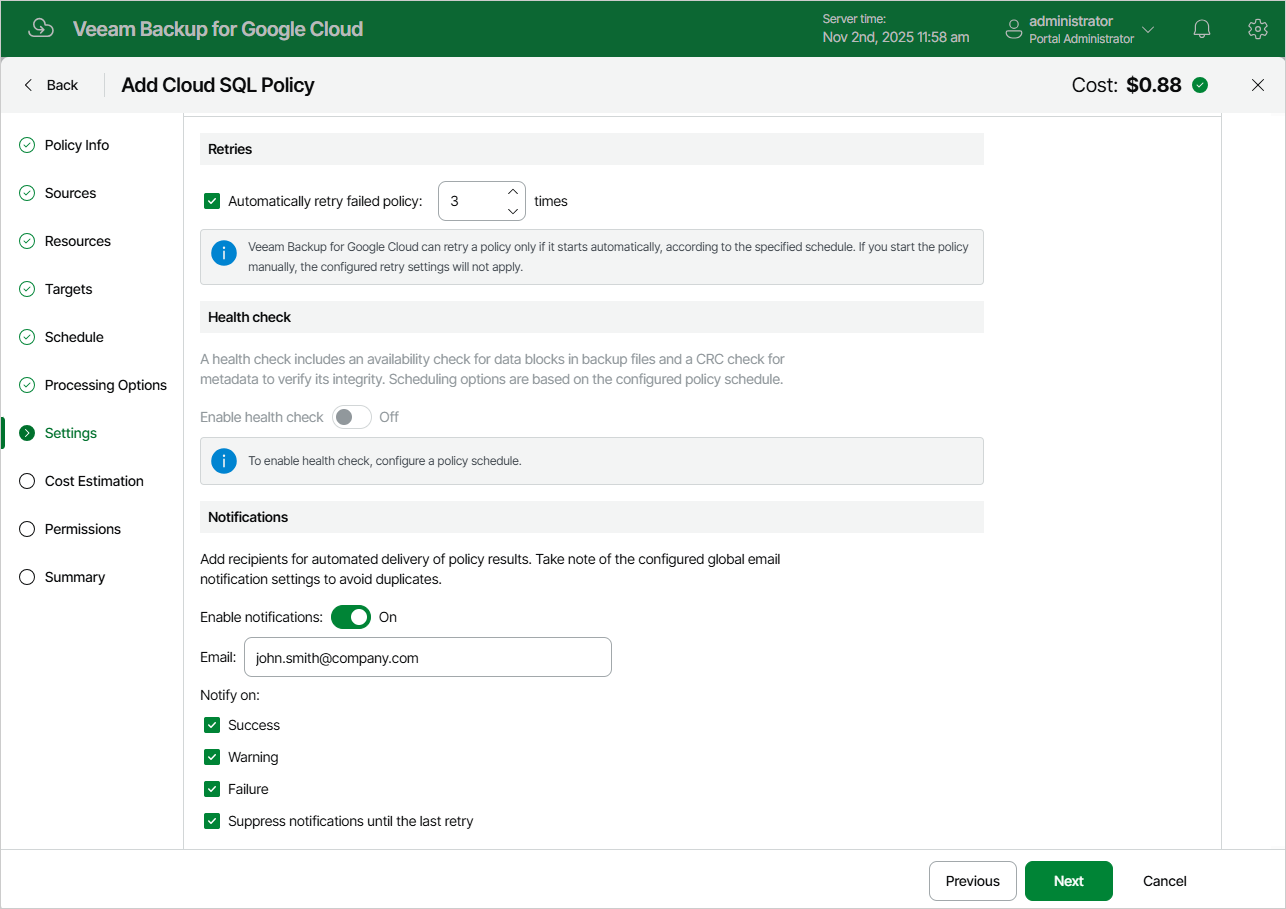The image size is (1286, 909).
Task: Click the Health check section header
Action: point(592,317)
